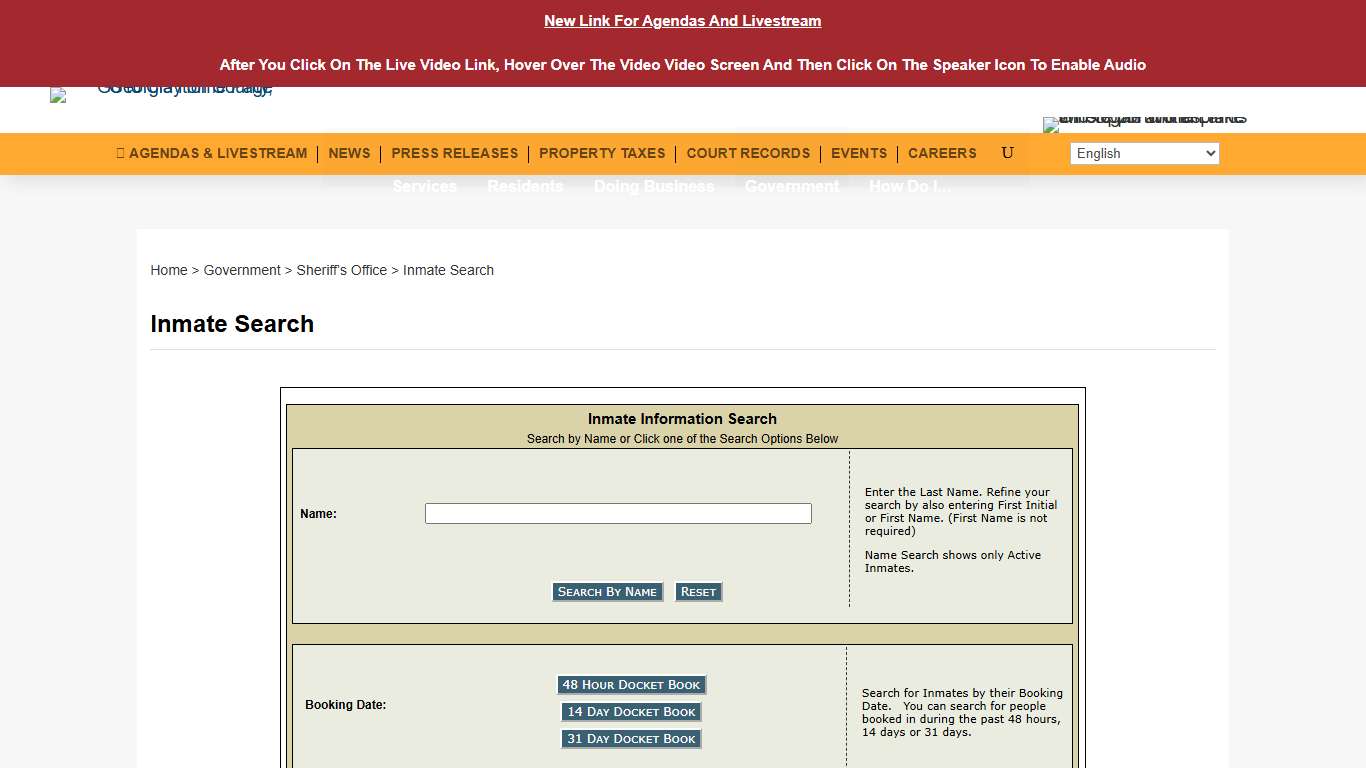Select the NEWS menu item
1366x768 pixels.
(x=349, y=153)
